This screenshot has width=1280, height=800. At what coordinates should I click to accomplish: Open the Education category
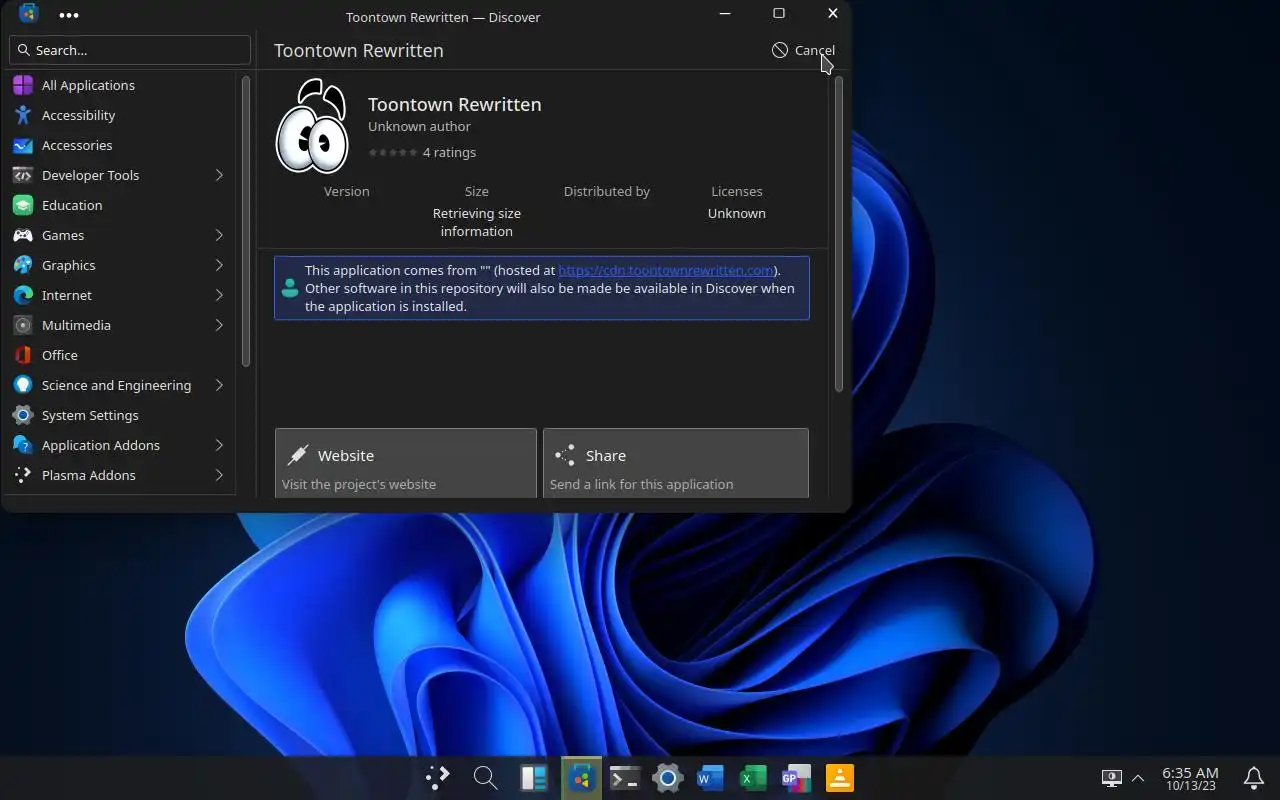point(120,205)
